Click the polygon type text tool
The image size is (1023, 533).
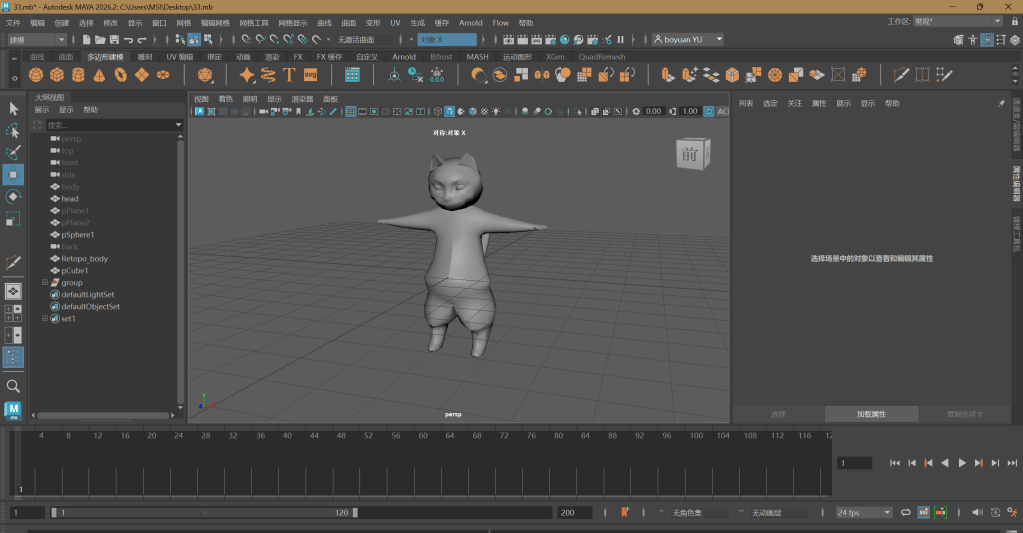289,75
